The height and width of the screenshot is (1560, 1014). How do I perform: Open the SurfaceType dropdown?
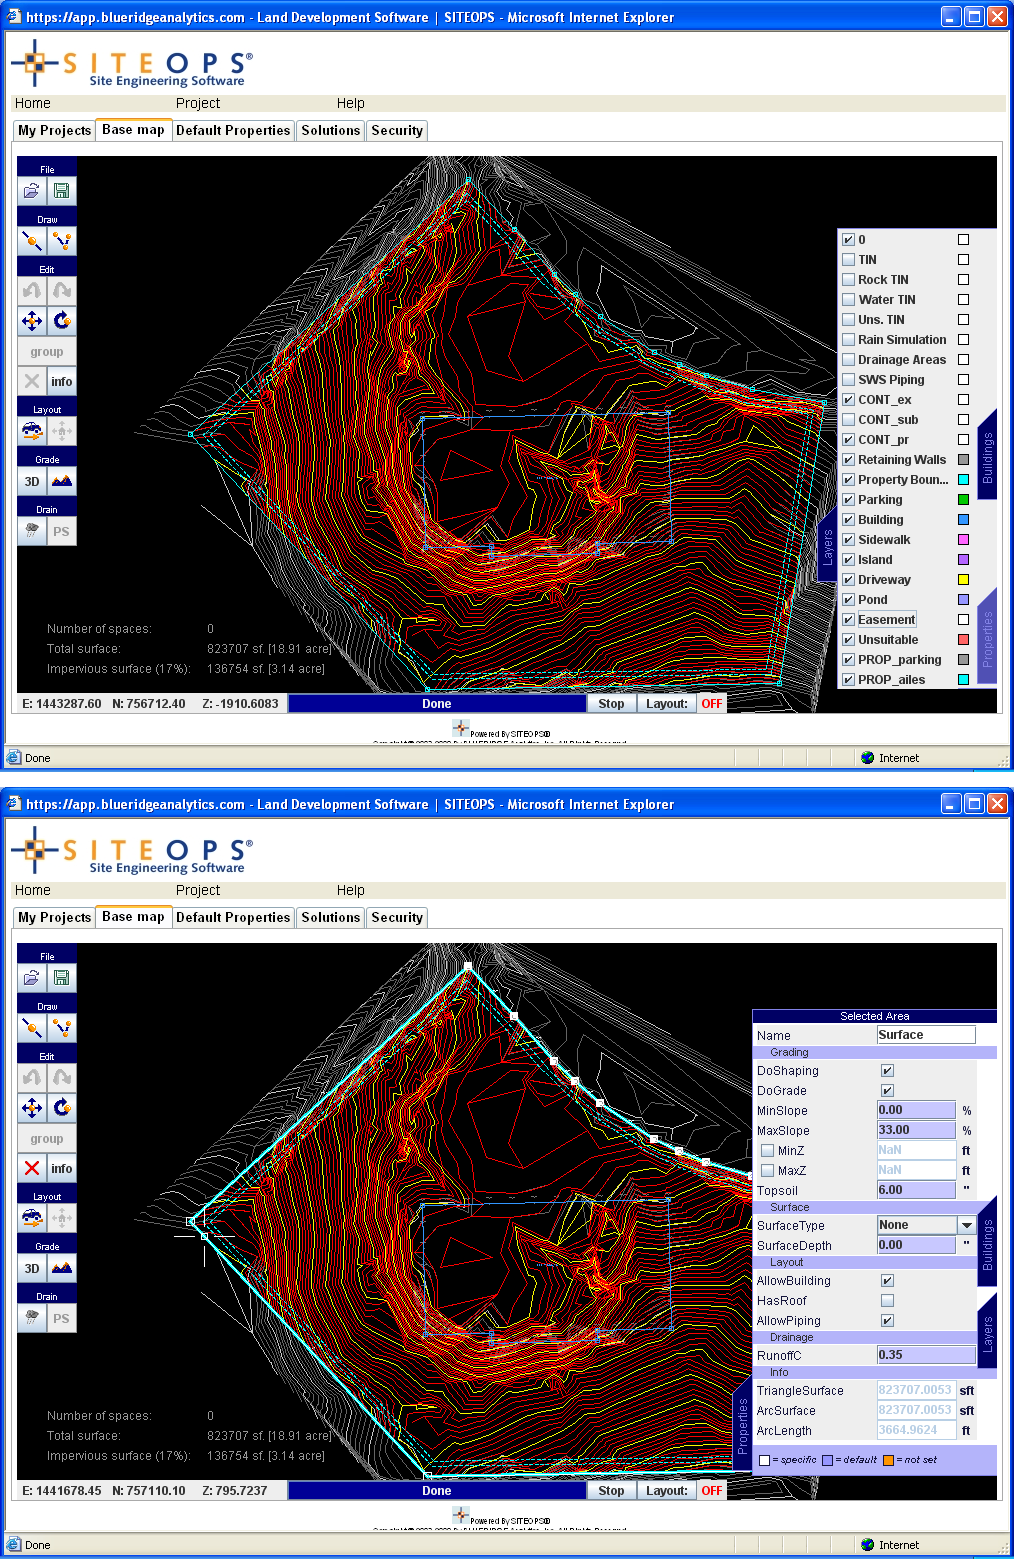point(966,1225)
